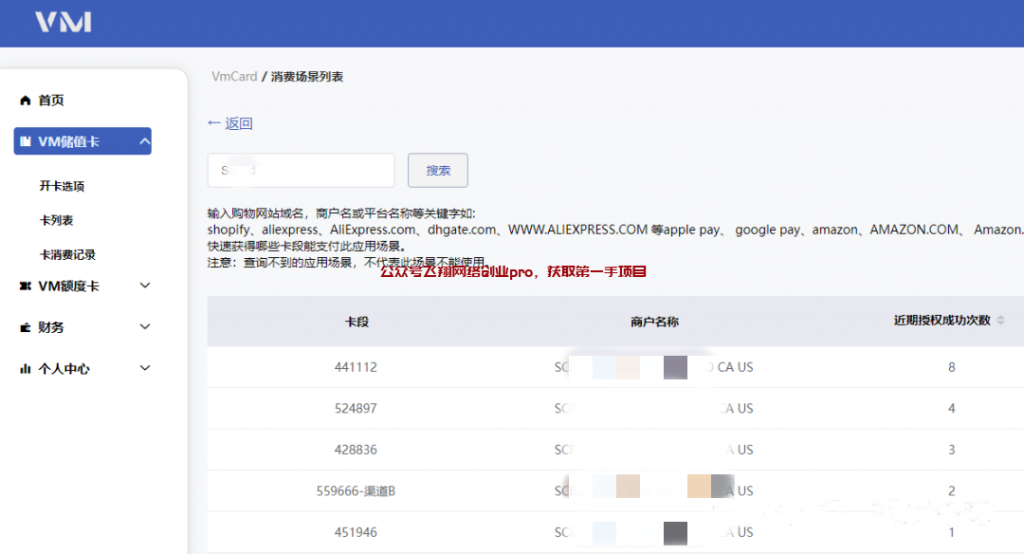This screenshot has height=554, width=1024.
Task: Click success count 4 in 524897 row
Action: tap(952, 408)
